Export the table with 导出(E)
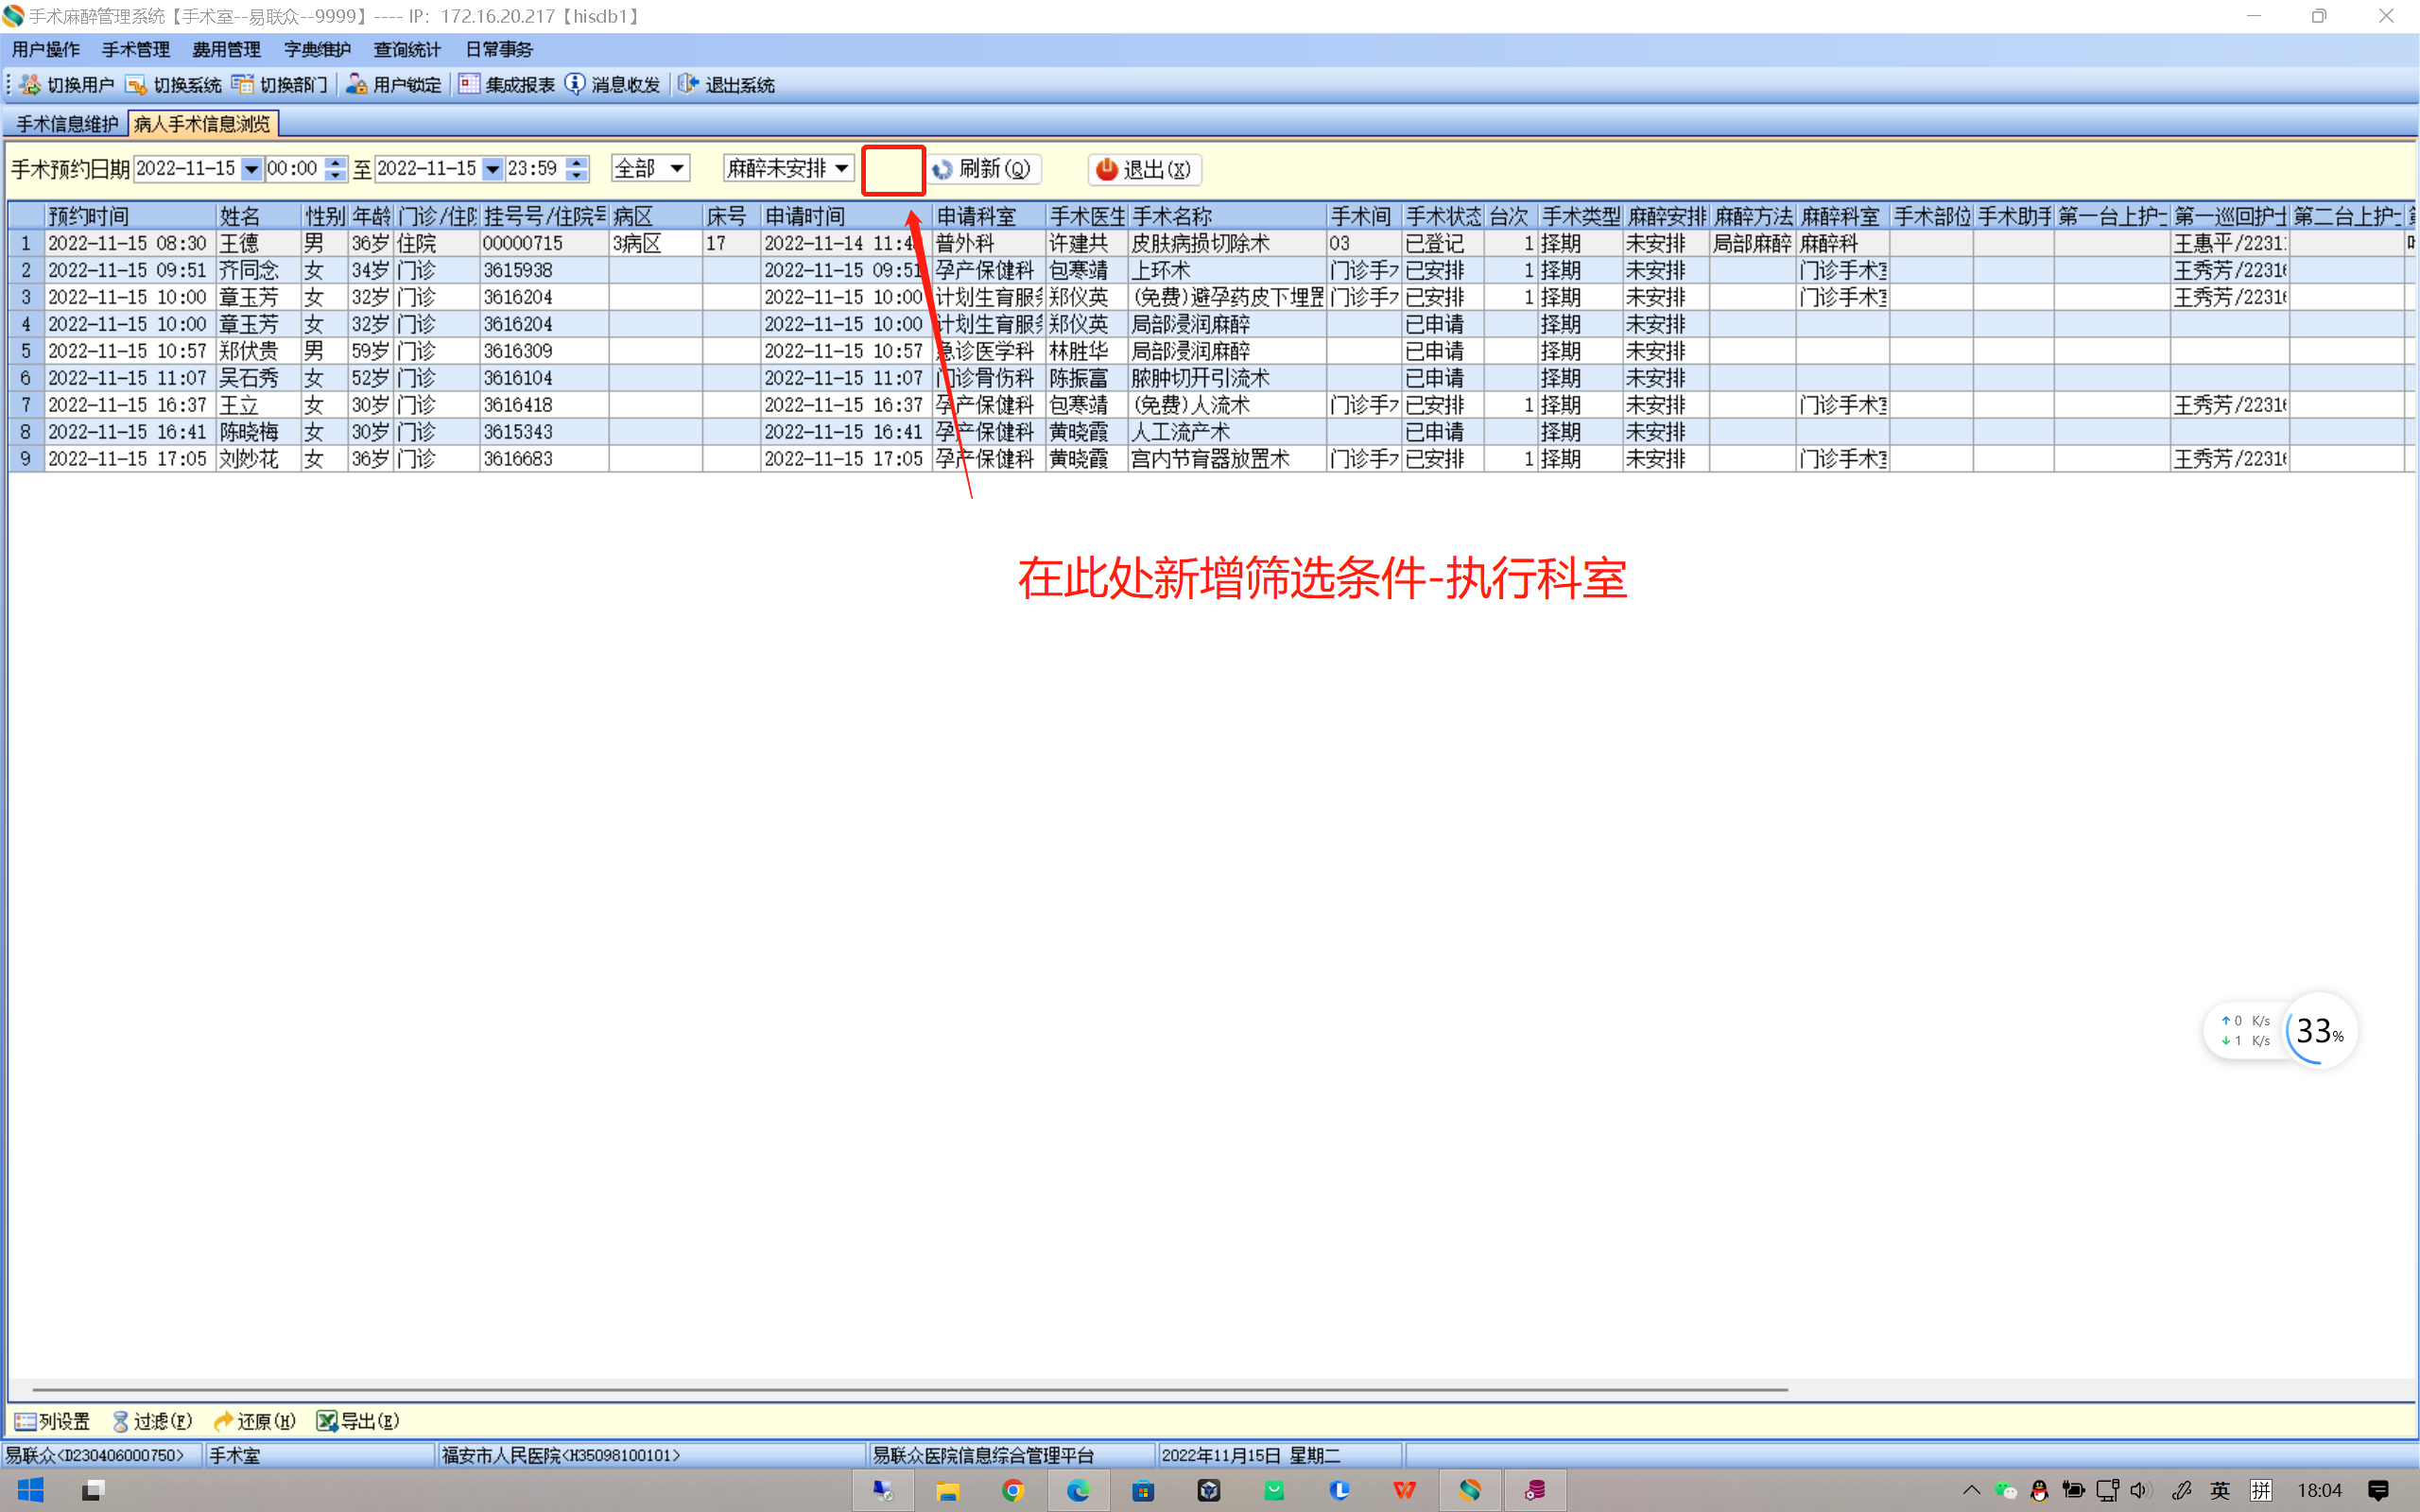The width and height of the screenshot is (2420, 1512). coord(358,1421)
